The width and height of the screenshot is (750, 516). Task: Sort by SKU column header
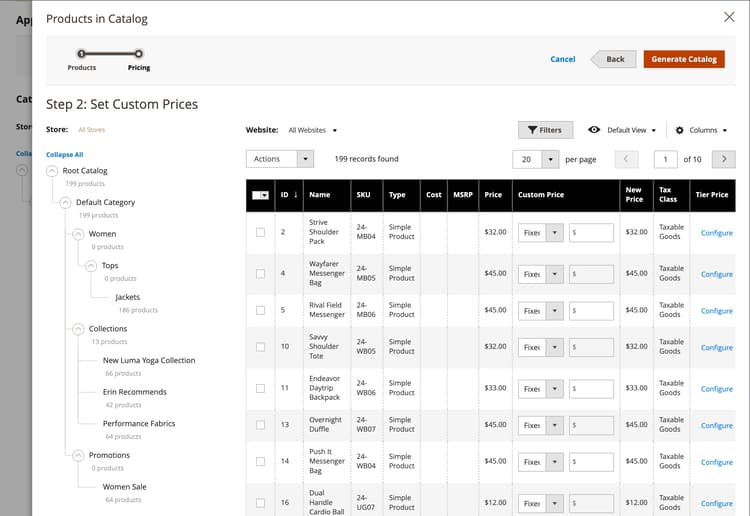(x=366, y=195)
